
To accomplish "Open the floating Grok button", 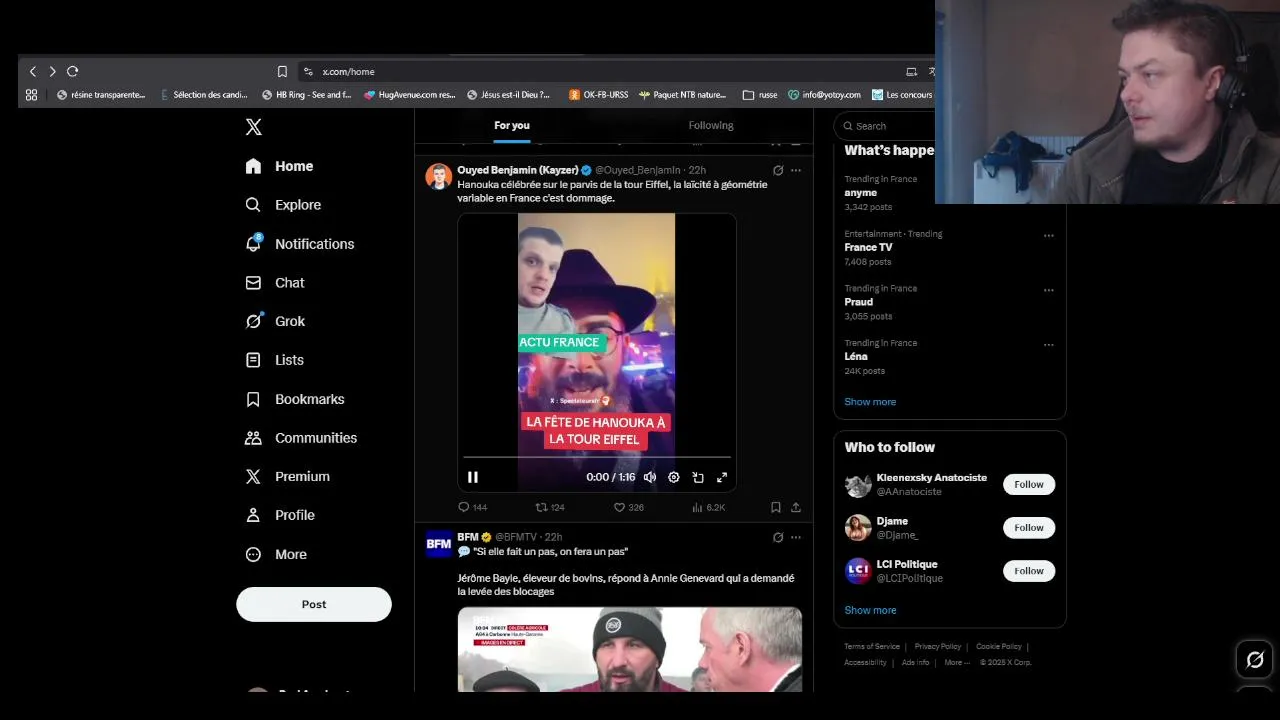I will [1255, 659].
